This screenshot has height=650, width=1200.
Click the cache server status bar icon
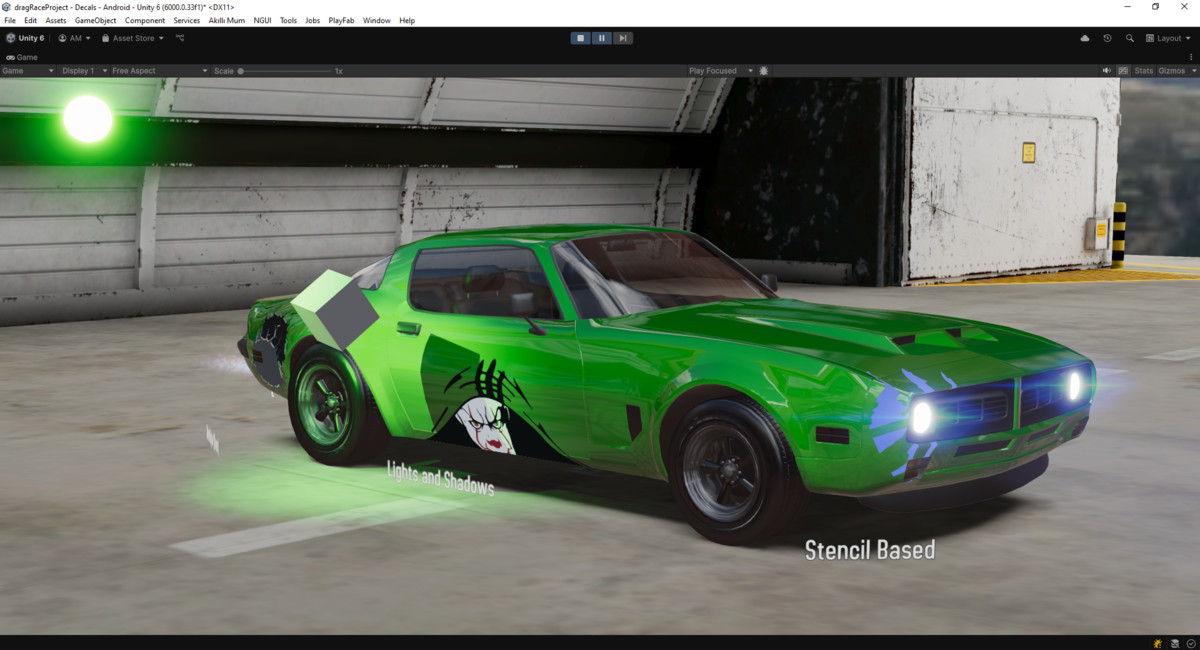(x=1175, y=643)
